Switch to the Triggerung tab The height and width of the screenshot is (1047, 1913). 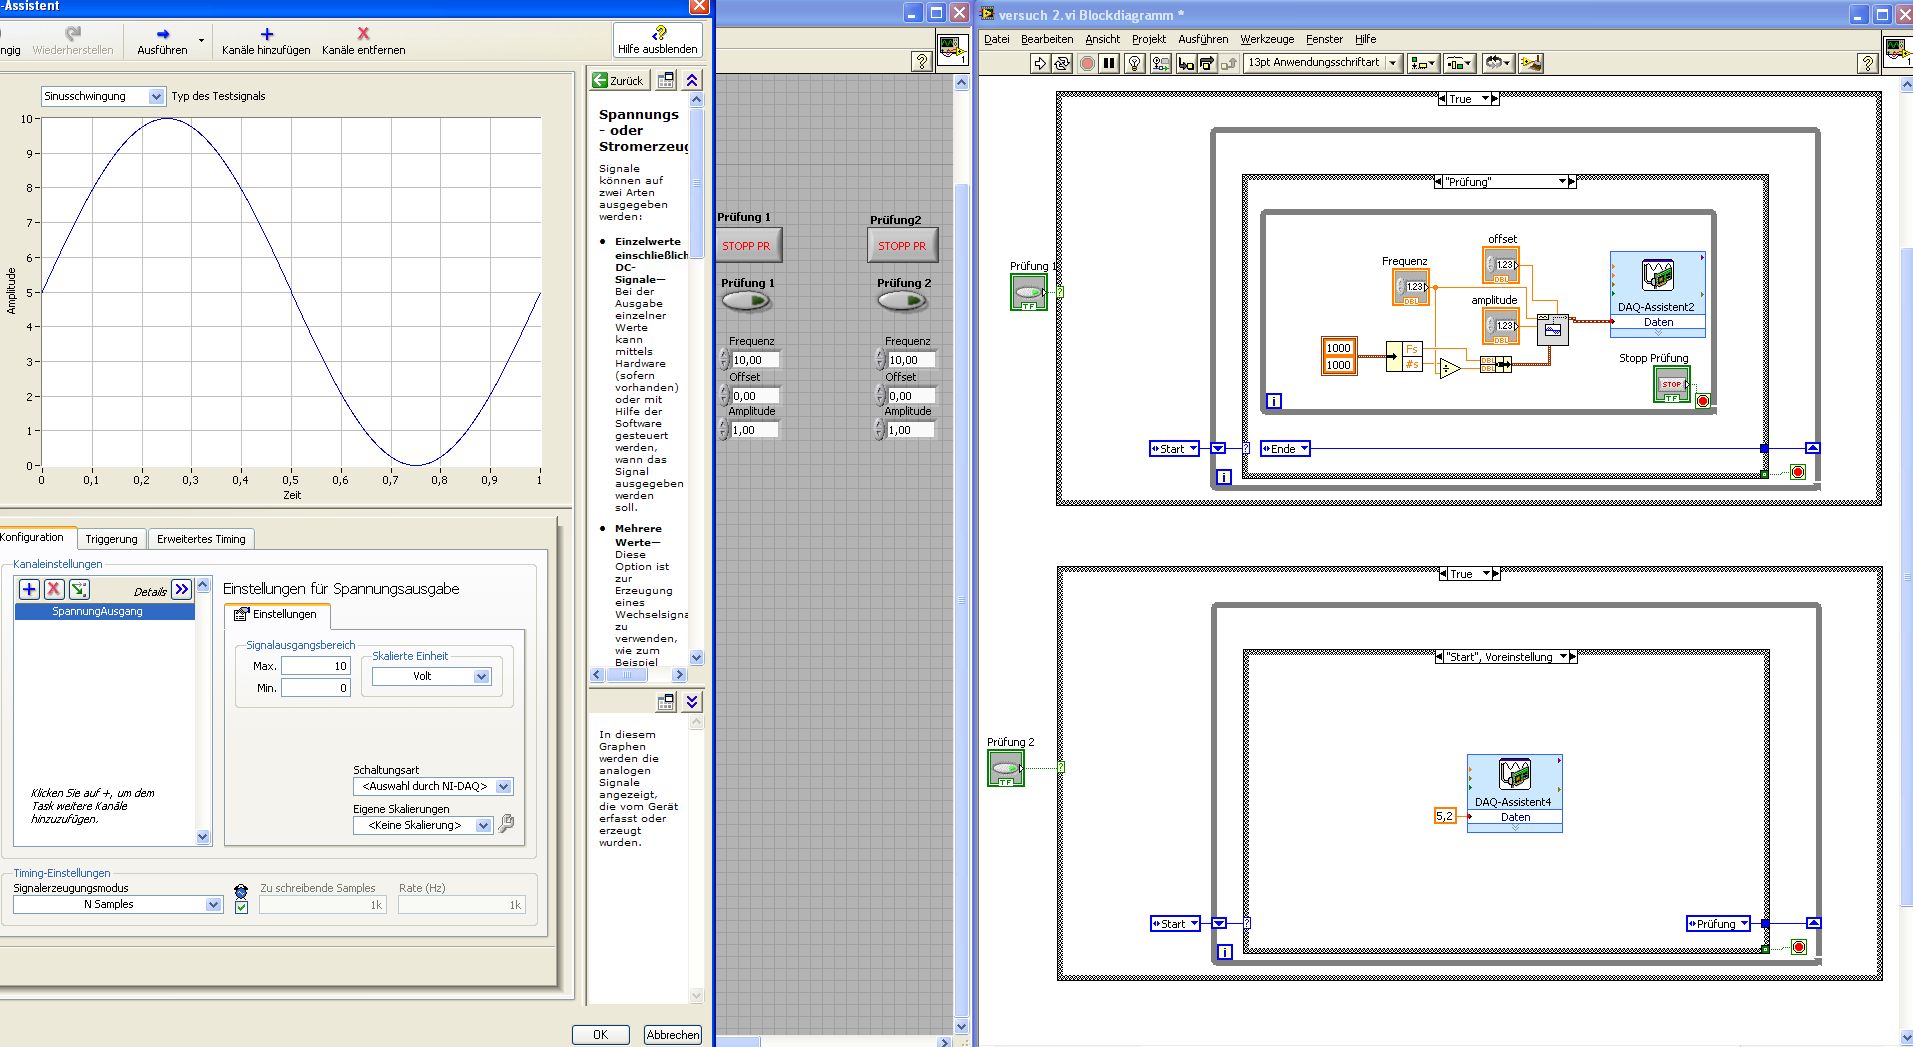point(111,539)
